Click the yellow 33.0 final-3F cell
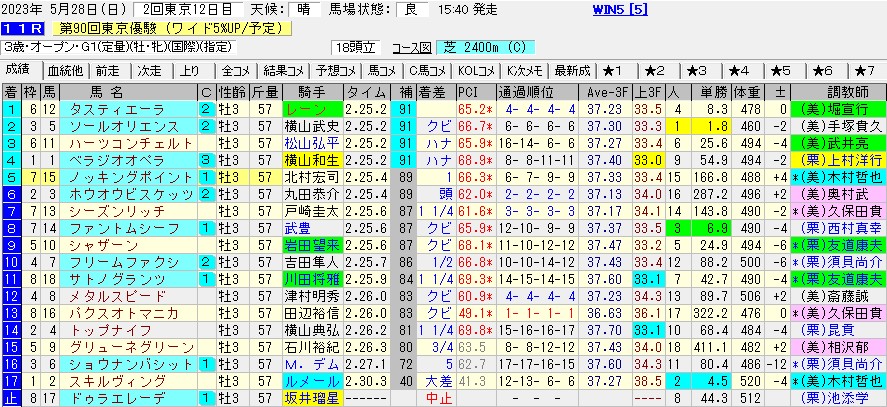887x407 pixels. click(x=648, y=160)
